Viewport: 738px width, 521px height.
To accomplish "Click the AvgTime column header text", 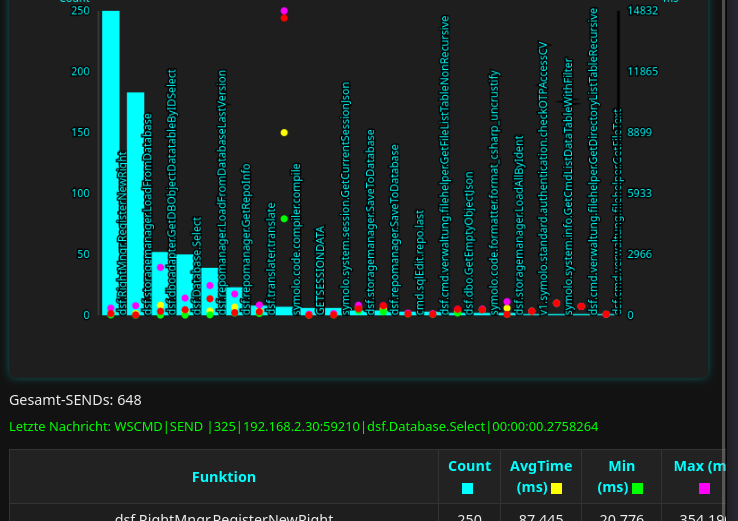I will click(x=541, y=466).
